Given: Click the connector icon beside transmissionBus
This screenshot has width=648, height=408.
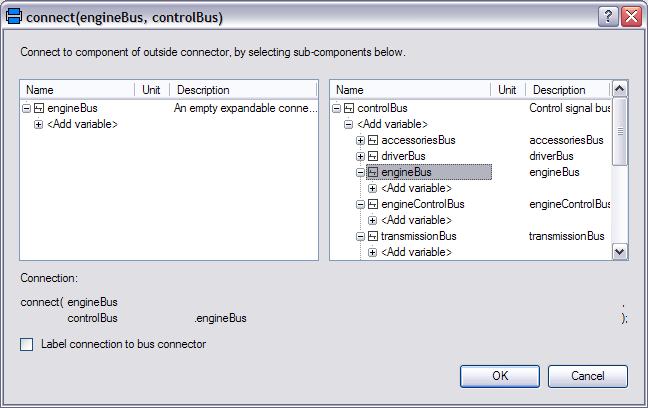Looking at the screenshot, I should (372, 236).
